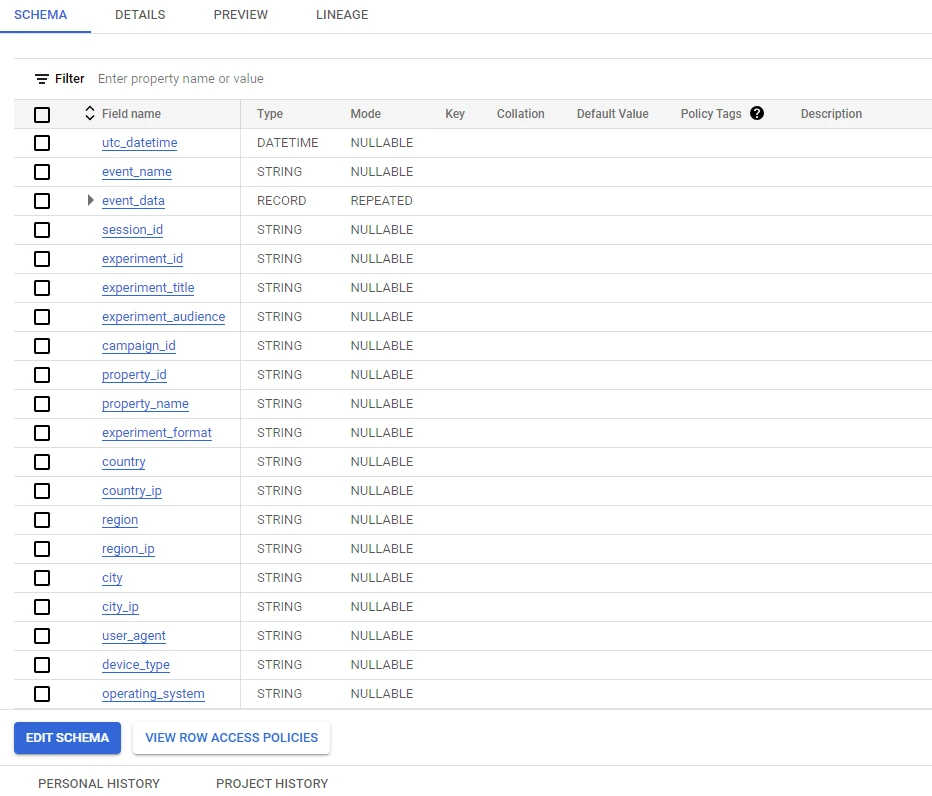Click the REPEATED mode cell
This screenshot has height=796, width=932.
381,201
